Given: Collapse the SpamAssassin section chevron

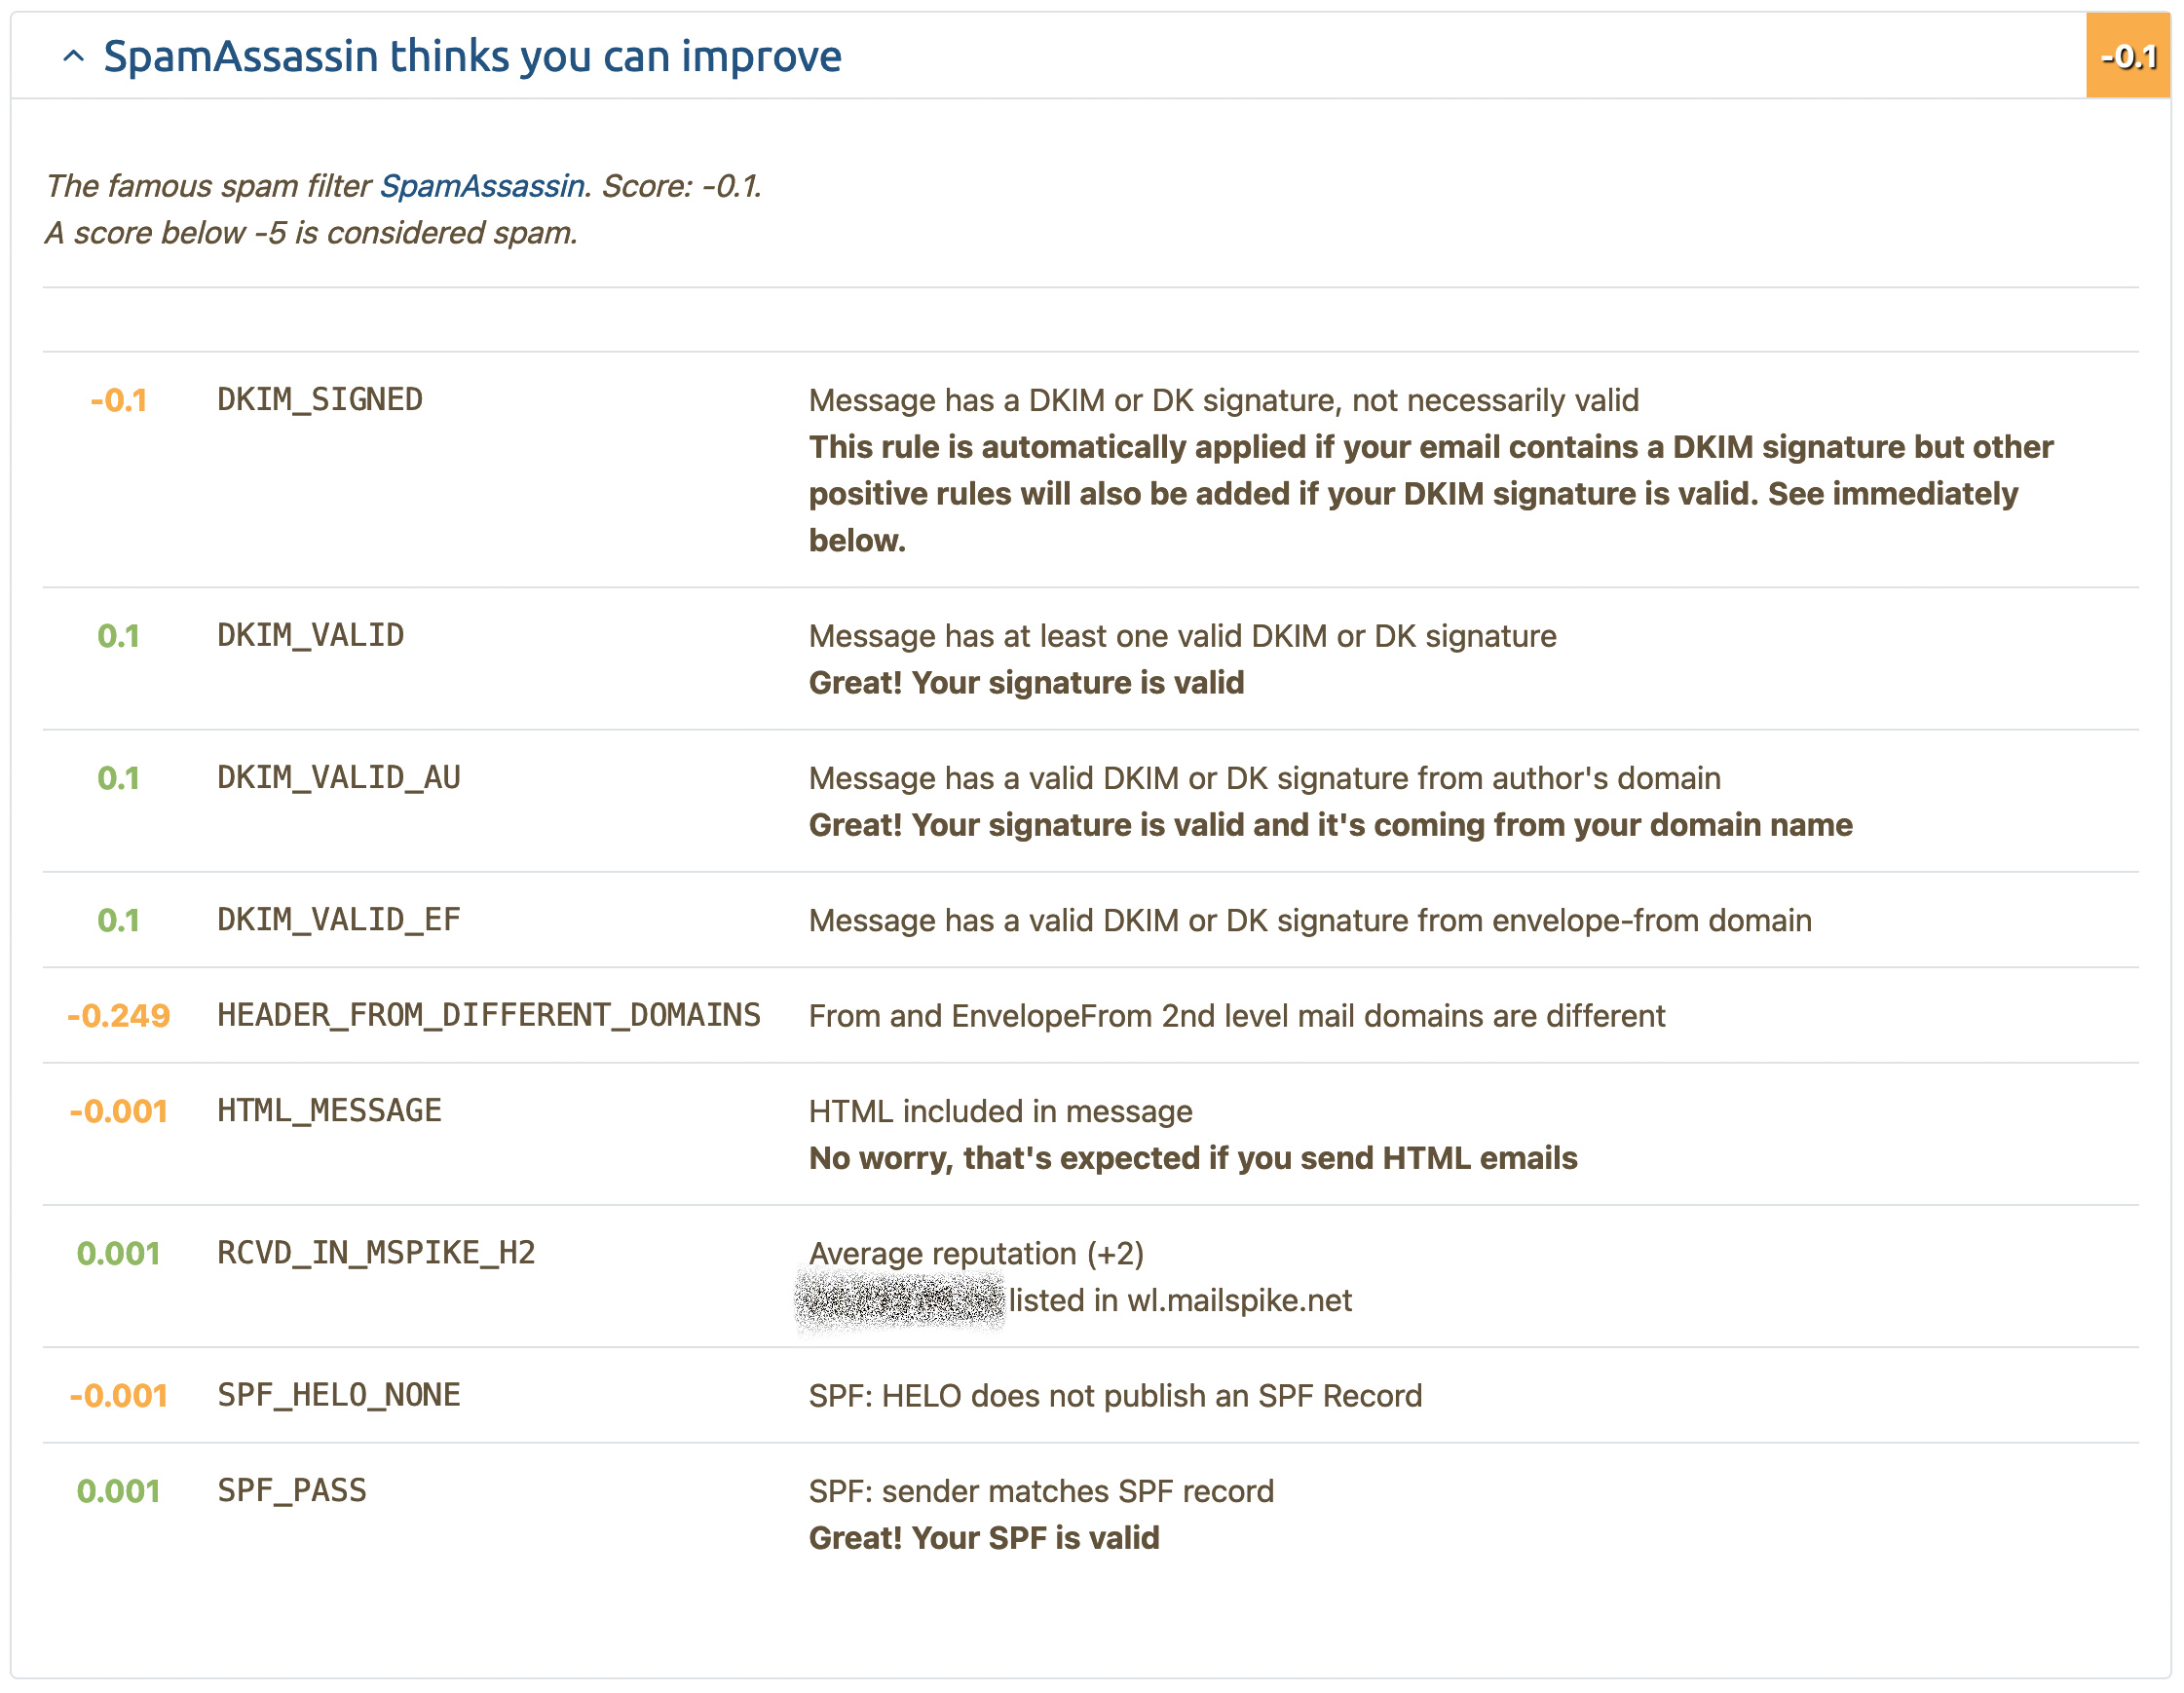Looking at the screenshot, I should pos(73,56).
